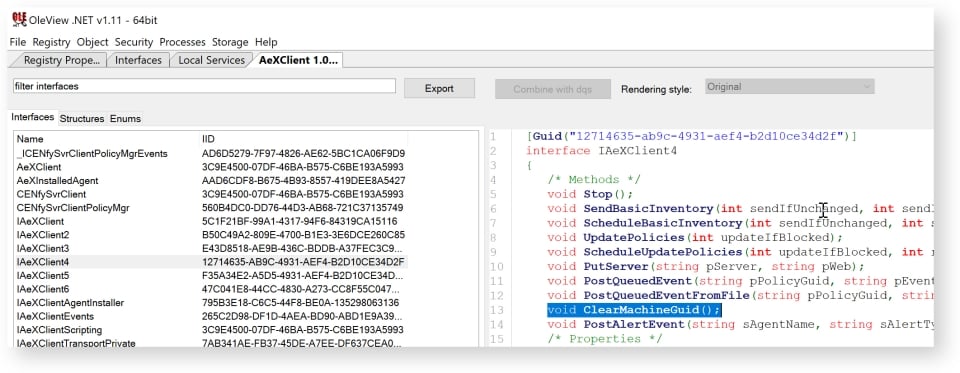Click the void Stop() method line
The image size is (960, 373).
coord(590,194)
